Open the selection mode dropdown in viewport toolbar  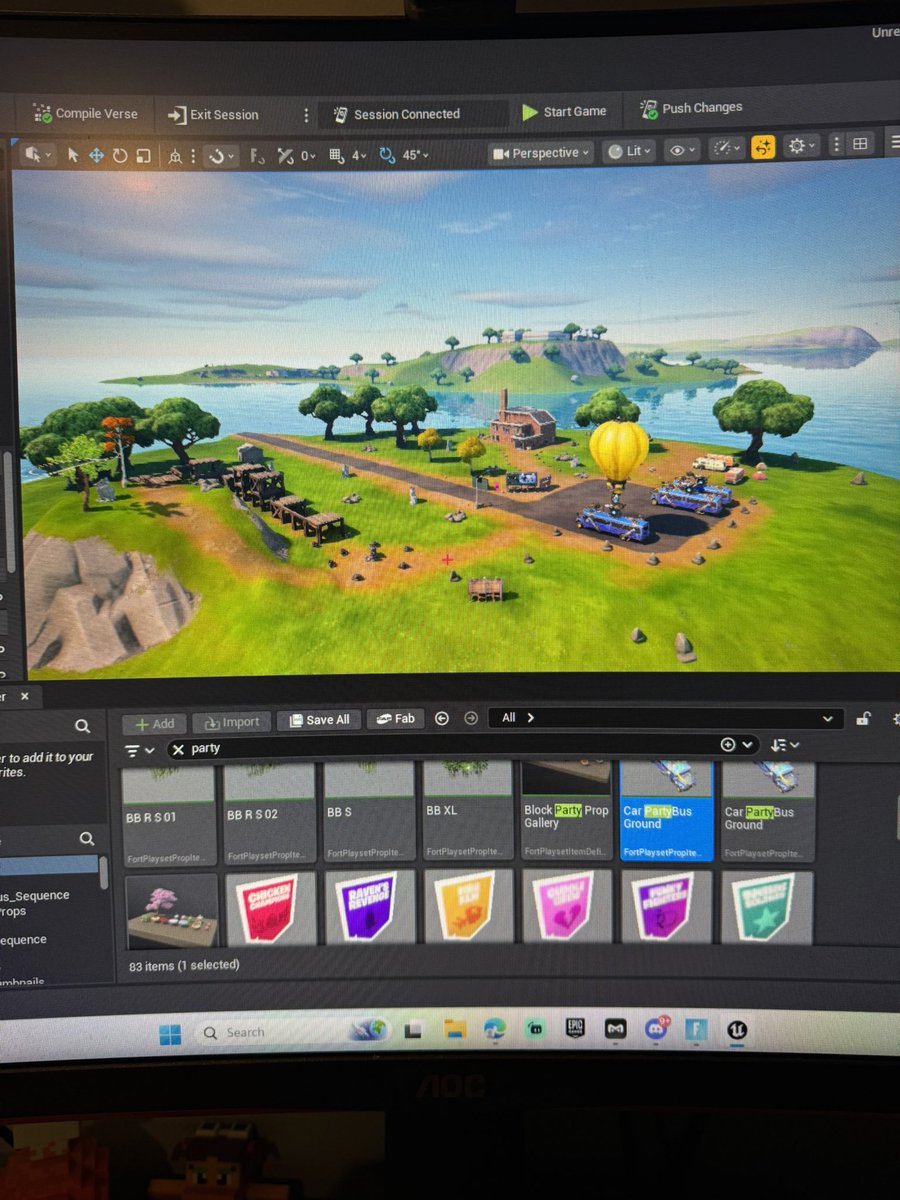pyautogui.click(x=38, y=155)
